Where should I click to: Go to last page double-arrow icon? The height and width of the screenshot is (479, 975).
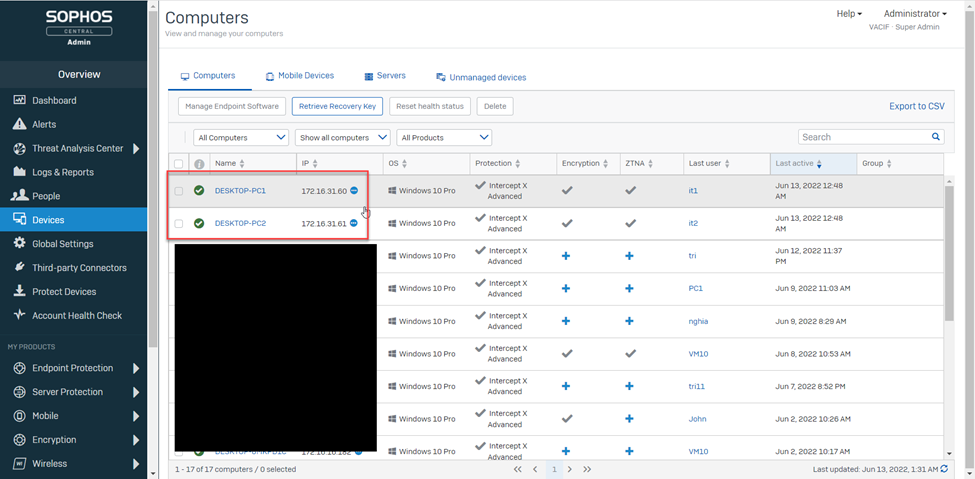point(587,469)
